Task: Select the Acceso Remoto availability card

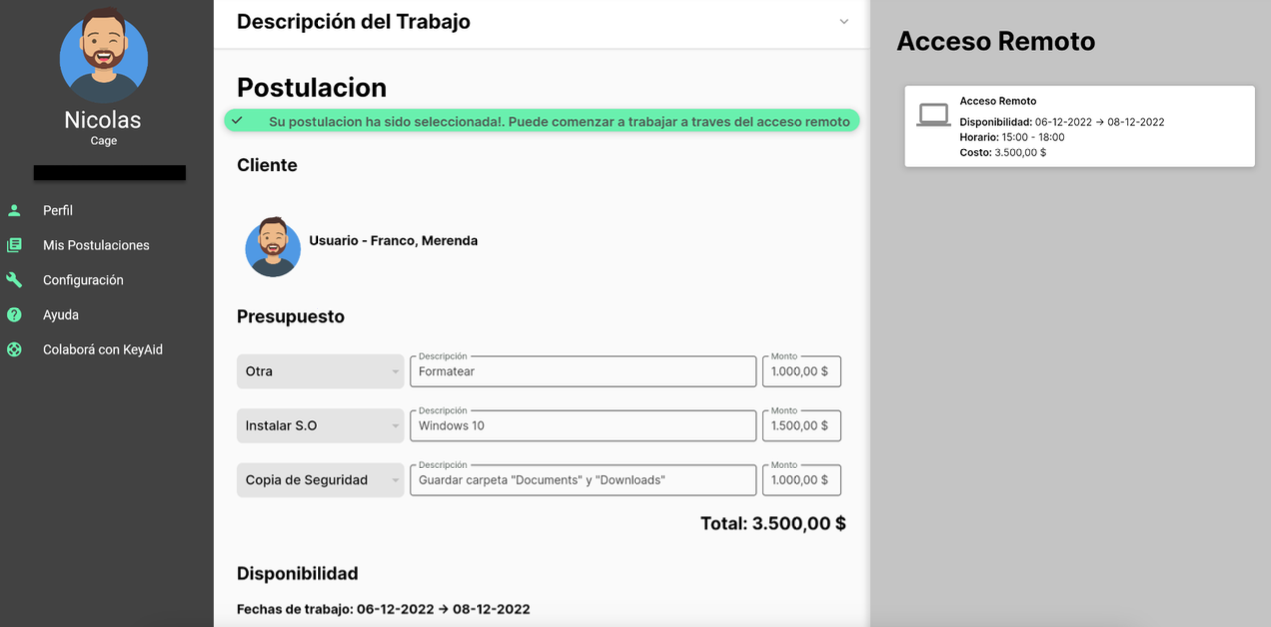Action: coord(1079,125)
